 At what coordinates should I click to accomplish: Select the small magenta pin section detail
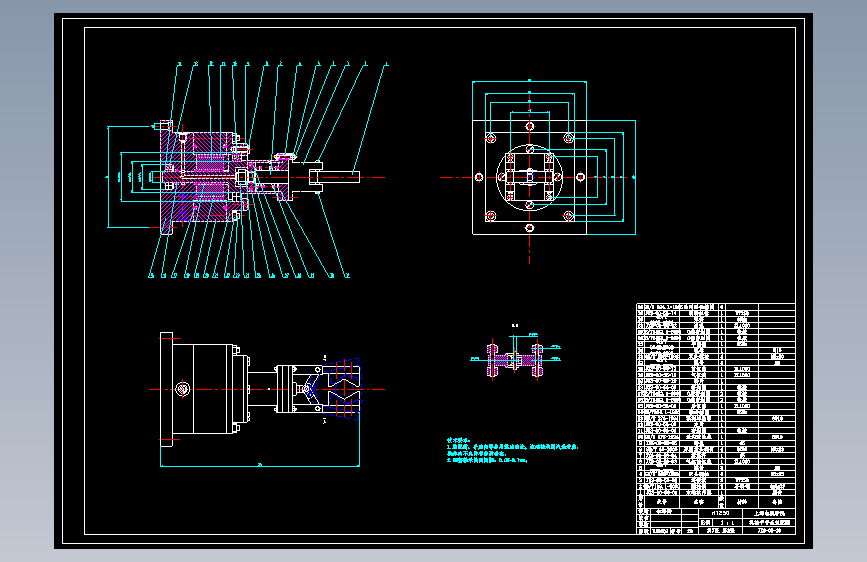point(515,360)
